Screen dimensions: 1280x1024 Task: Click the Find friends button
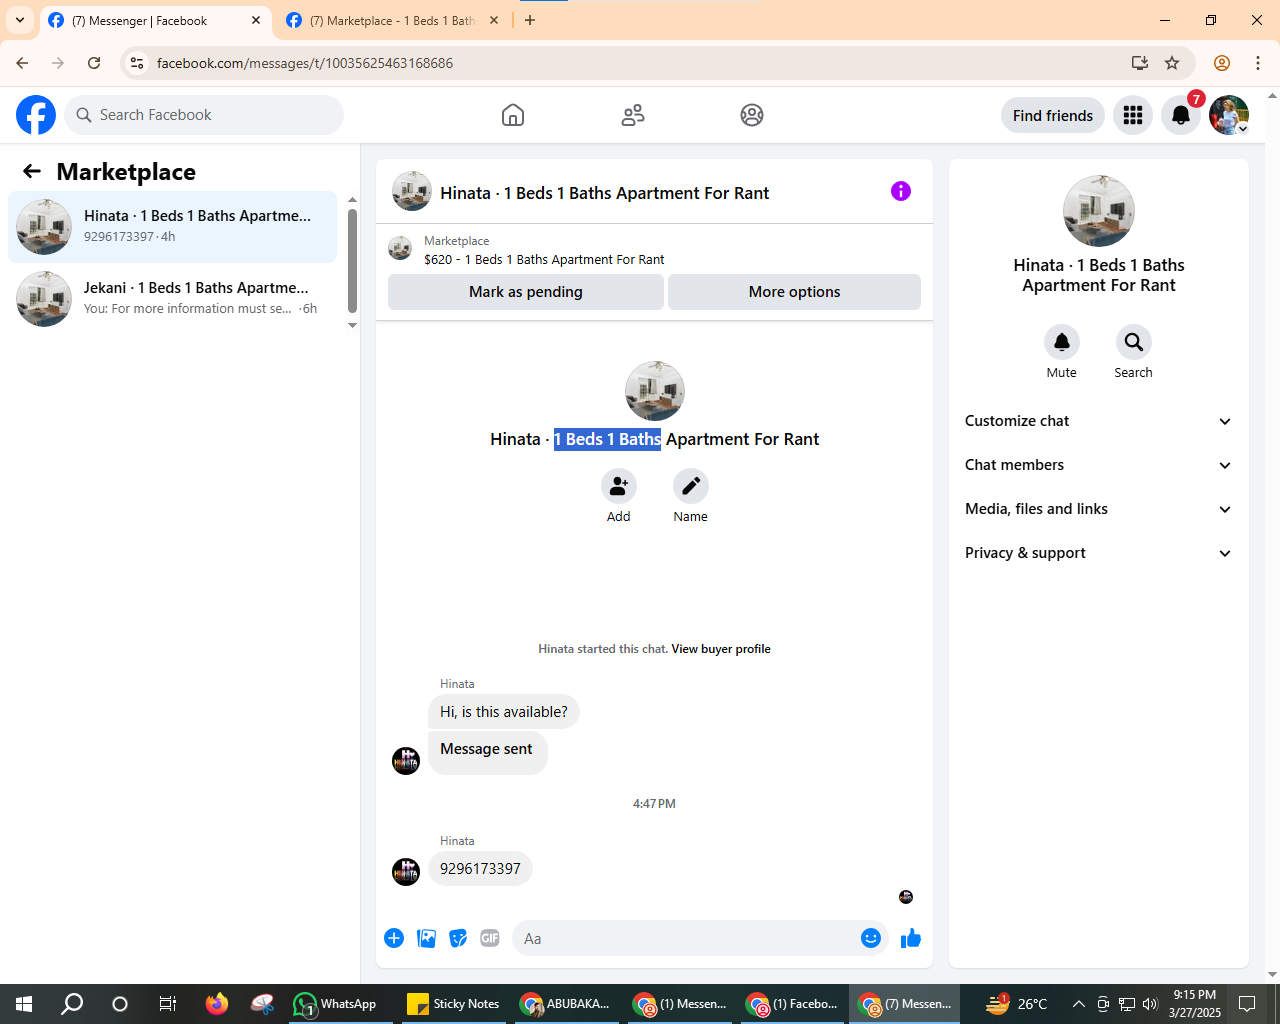point(1053,115)
